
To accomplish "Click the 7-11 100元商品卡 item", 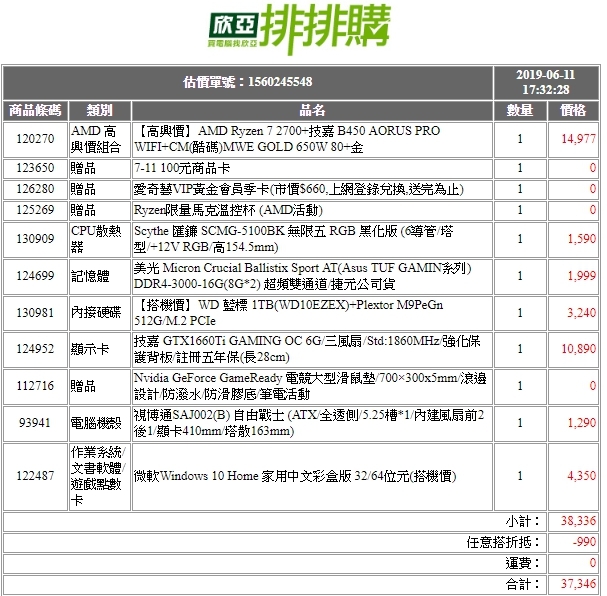I will coord(182,168).
